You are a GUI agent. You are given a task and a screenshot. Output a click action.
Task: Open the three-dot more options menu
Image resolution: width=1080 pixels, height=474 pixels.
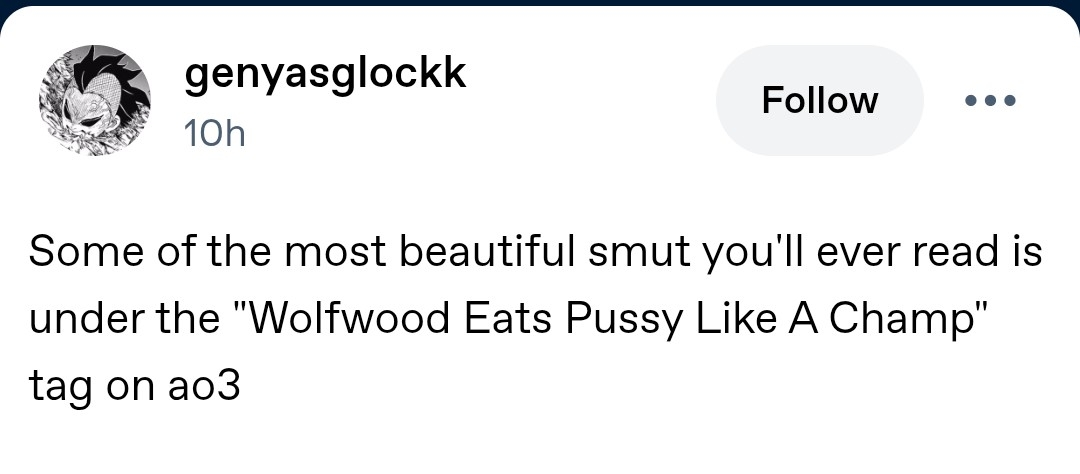[x=990, y=101]
